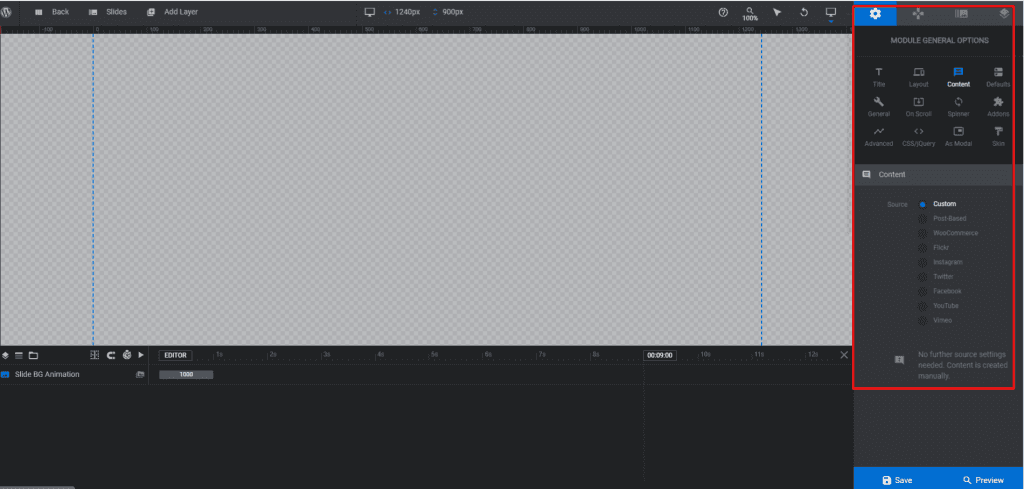Open the Spinner options
1024x489 pixels.
(x=958, y=107)
